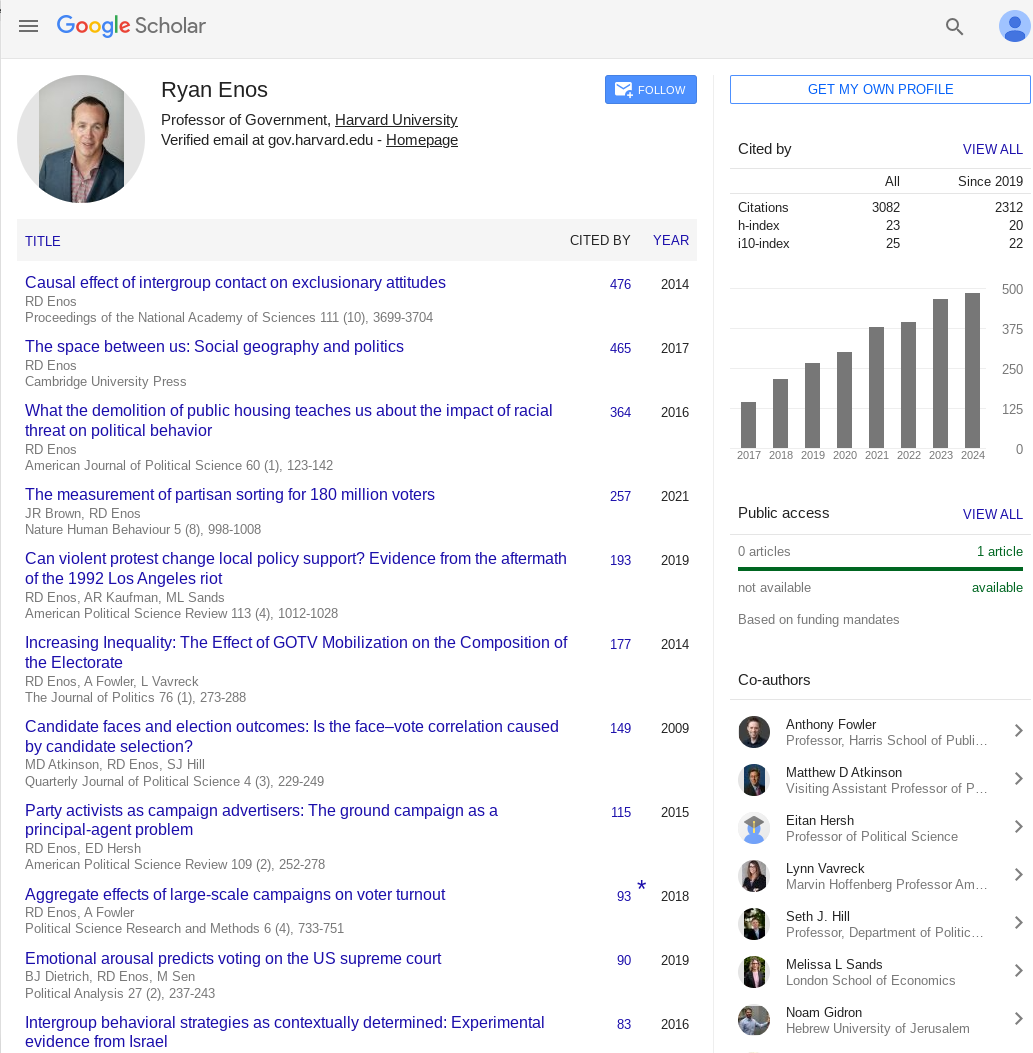Image resolution: width=1033 pixels, height=1053 pixels.
Task: Click the 149 citations count
Action: [620, 727]
